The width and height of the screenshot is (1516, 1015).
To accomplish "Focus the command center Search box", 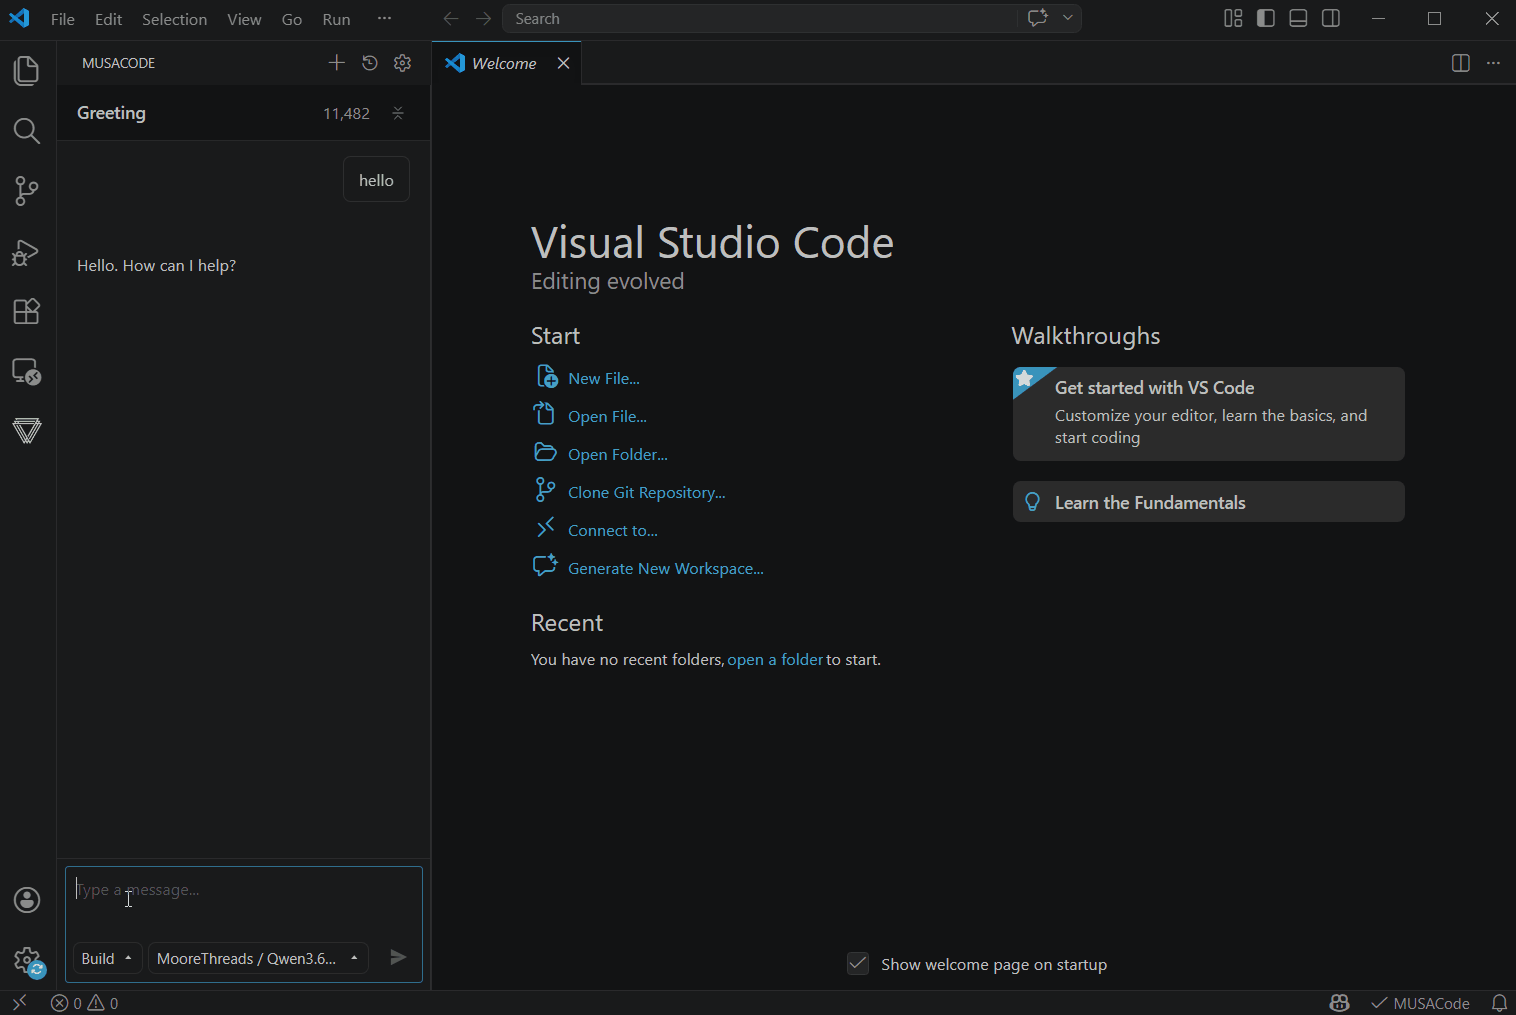I will click(x=760, y=19).
